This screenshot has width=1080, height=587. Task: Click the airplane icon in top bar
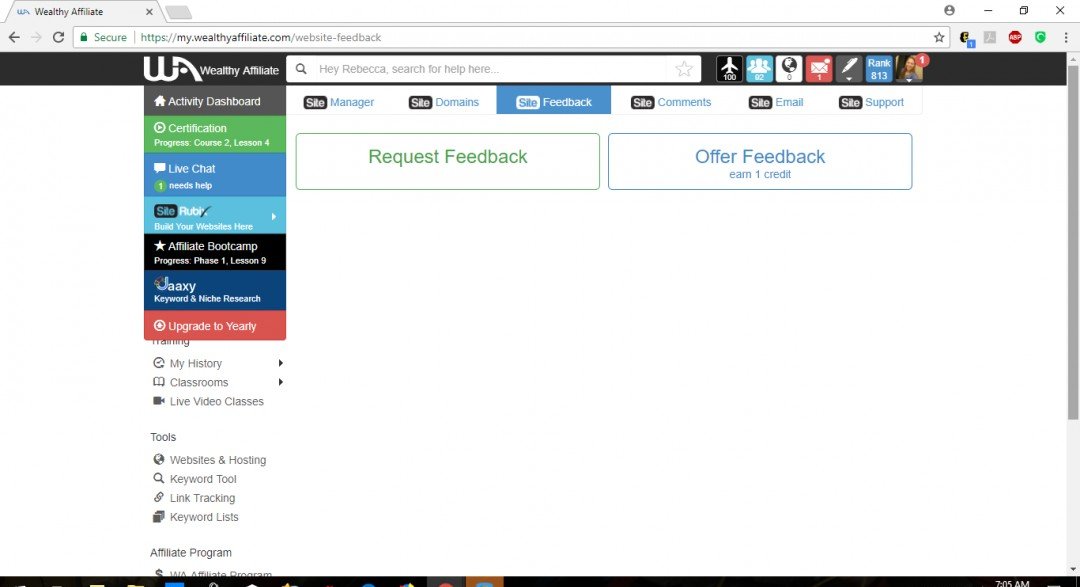point(729,69)
